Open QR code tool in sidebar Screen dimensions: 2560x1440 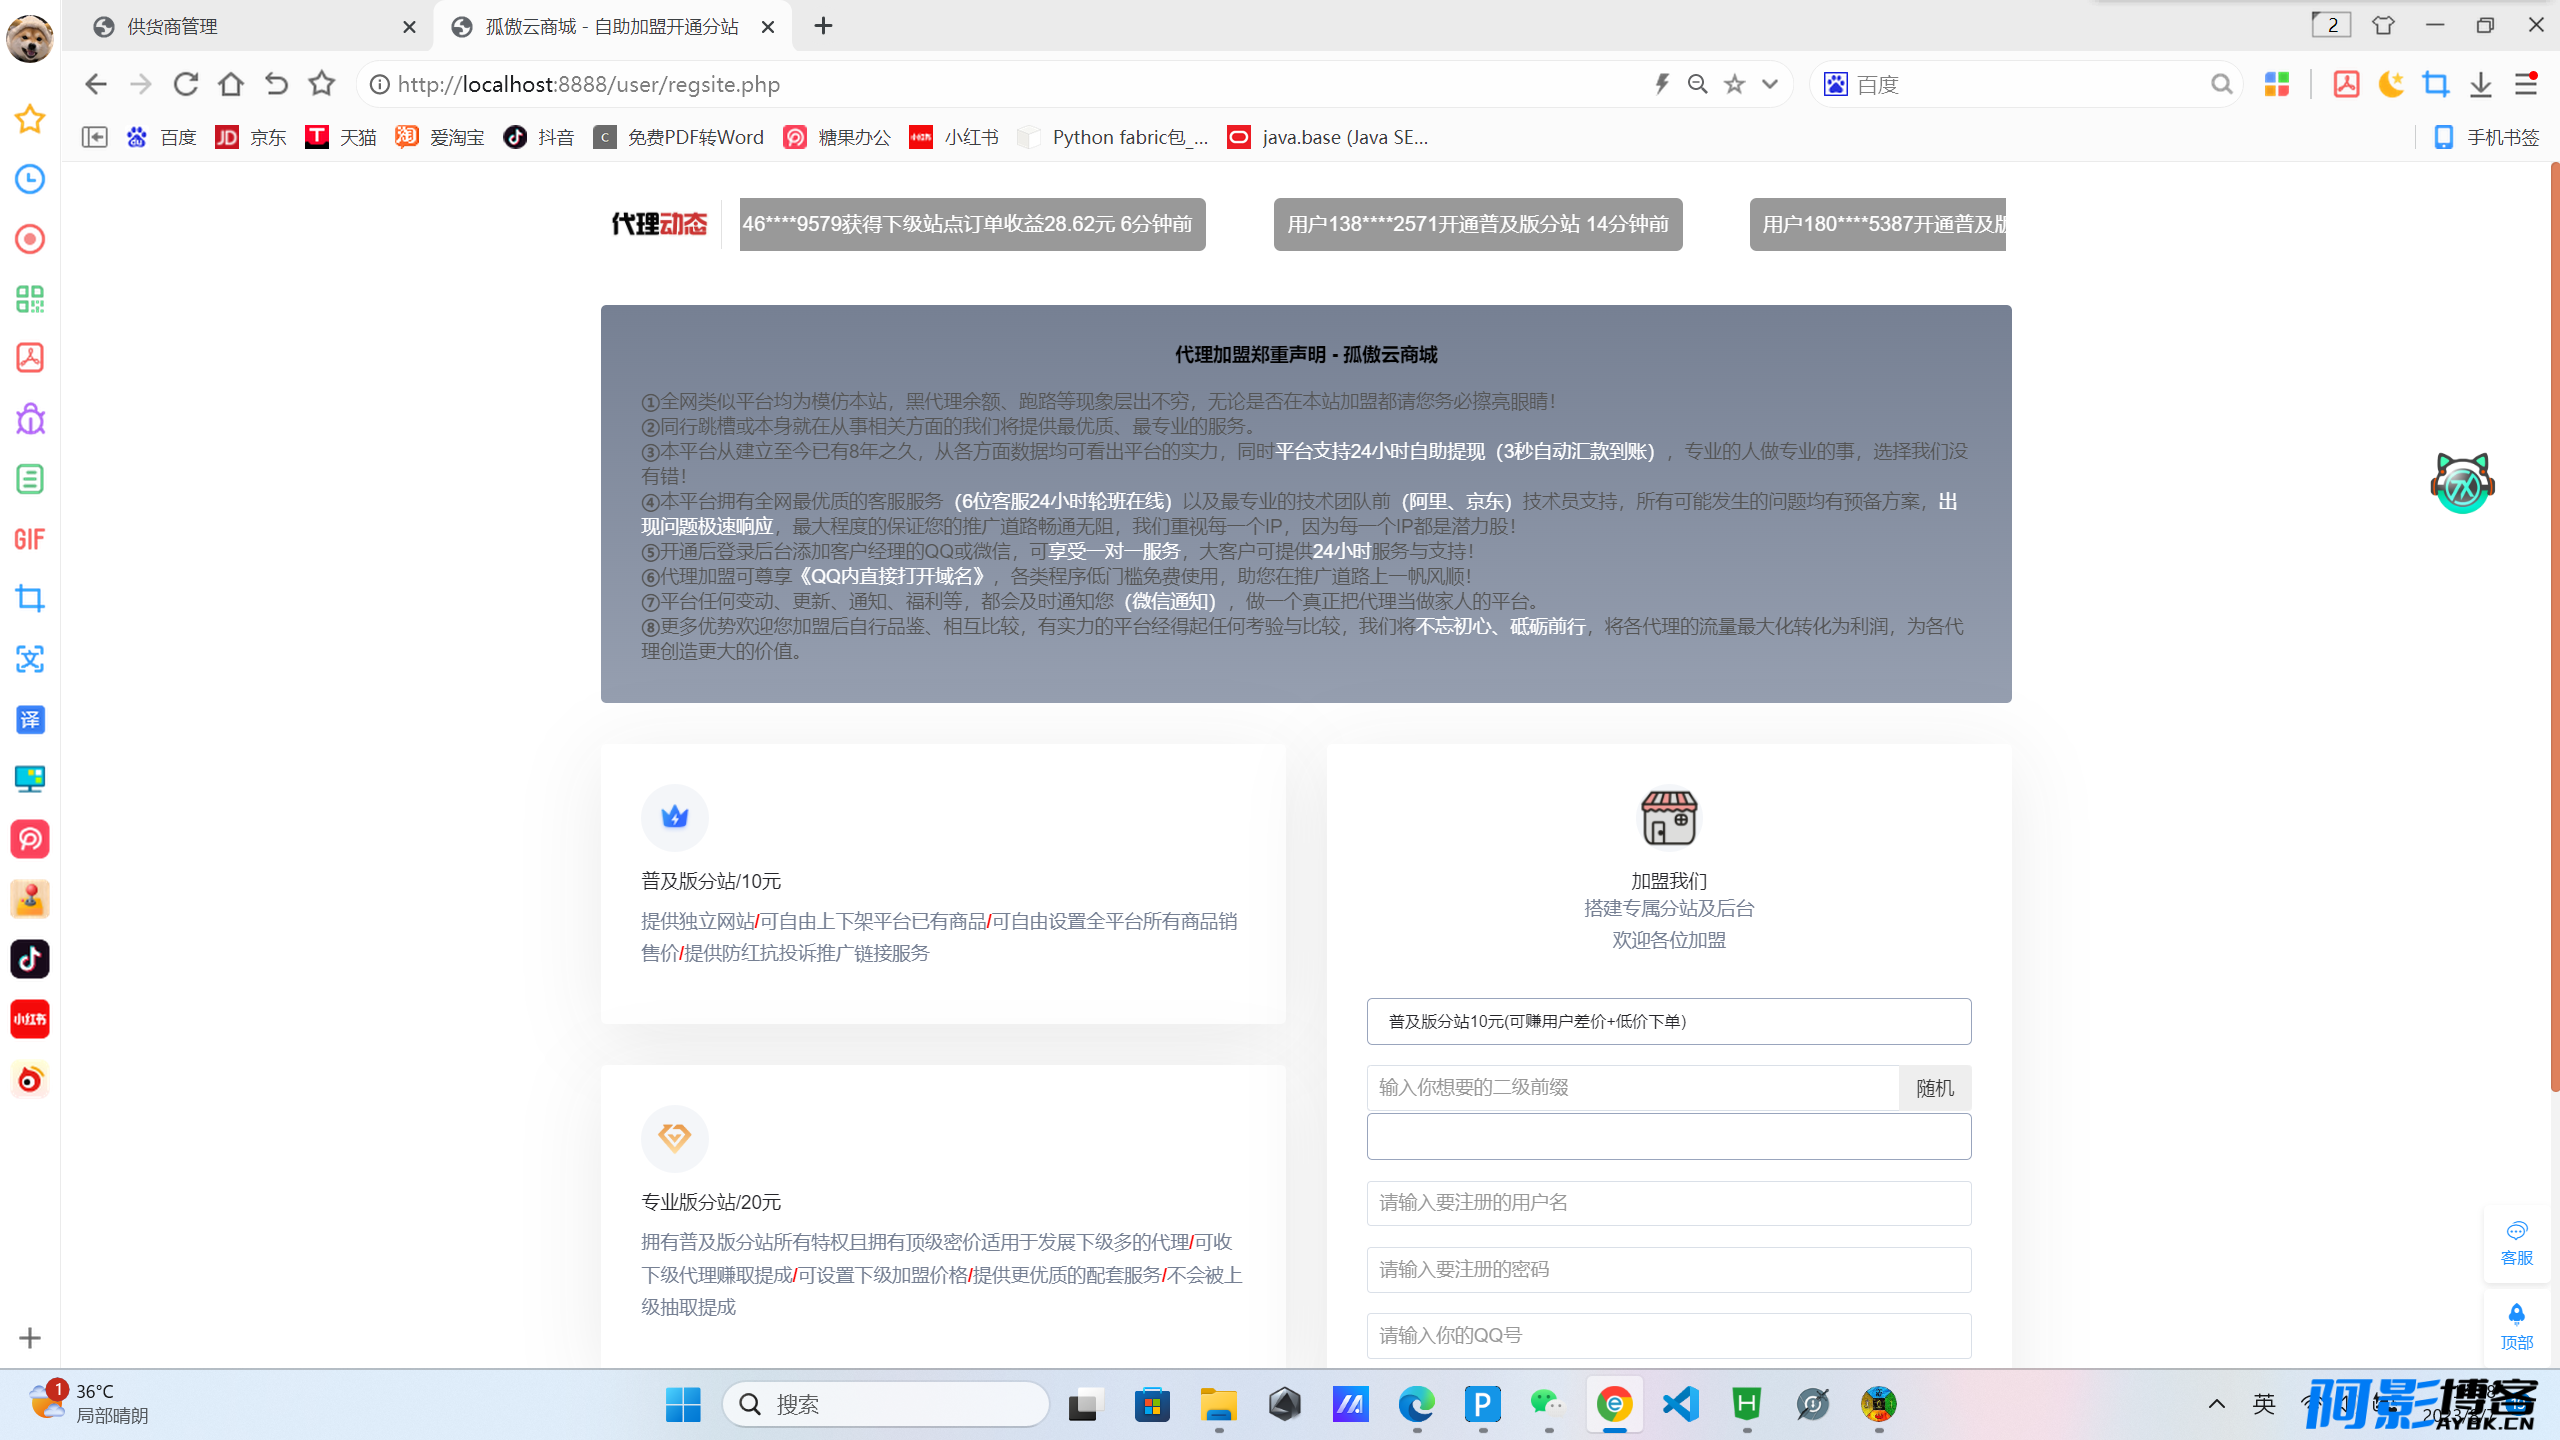tap(30, 299)
